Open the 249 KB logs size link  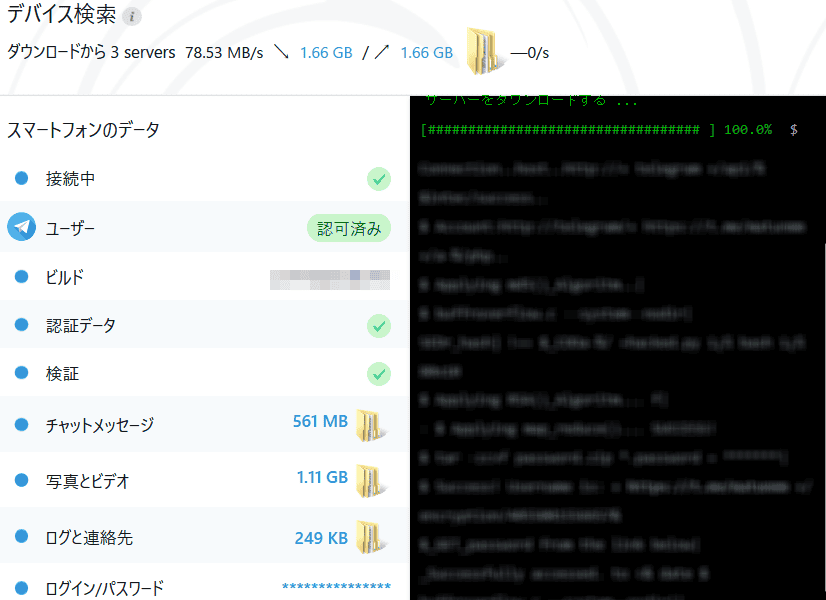(x=321, y=538)
